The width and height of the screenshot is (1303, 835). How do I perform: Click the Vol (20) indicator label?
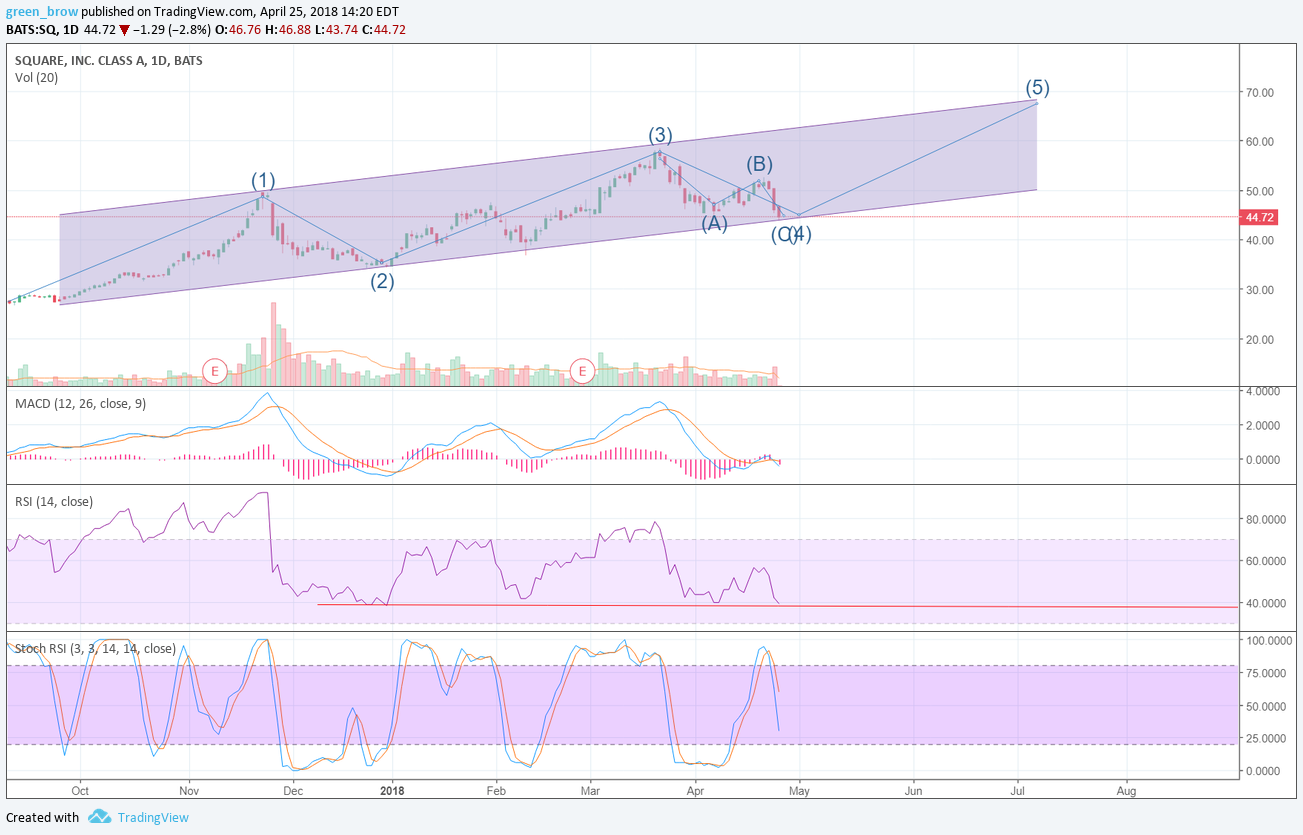(36, 78)
